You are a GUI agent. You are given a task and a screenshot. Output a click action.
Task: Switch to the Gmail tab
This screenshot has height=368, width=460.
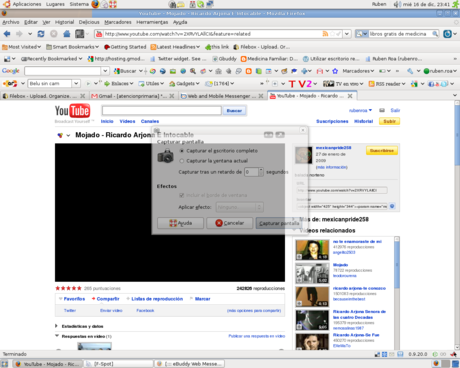(x=133, y=96)
